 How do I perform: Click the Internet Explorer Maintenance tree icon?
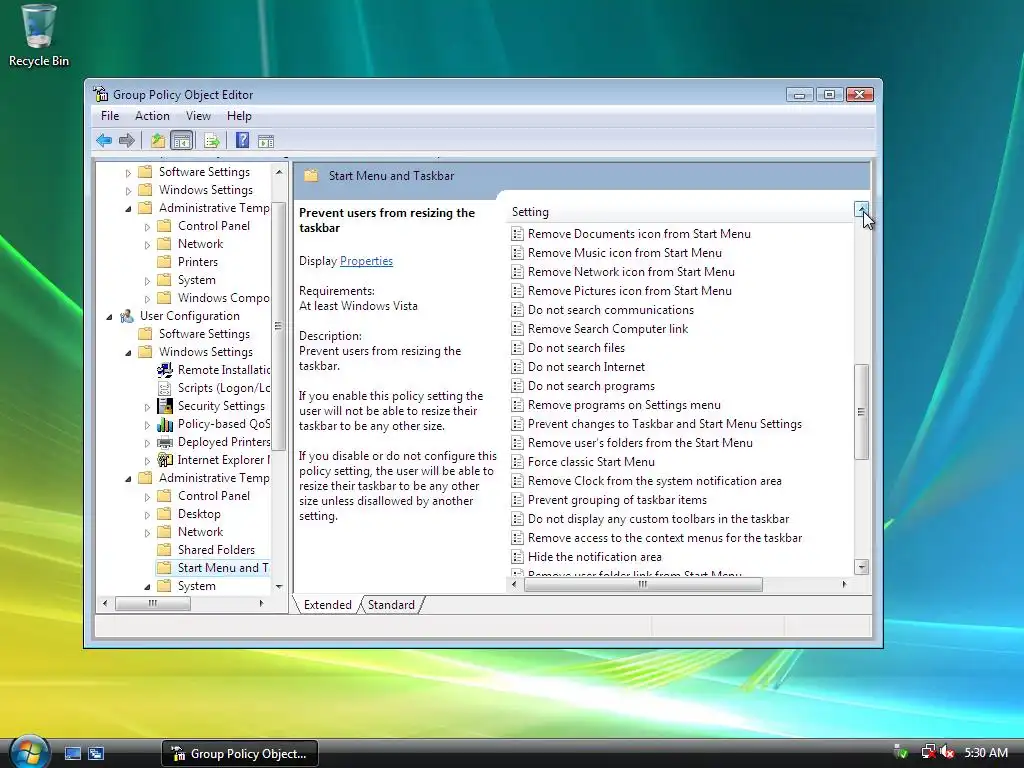pyautogui.click(x=165, y=460)
